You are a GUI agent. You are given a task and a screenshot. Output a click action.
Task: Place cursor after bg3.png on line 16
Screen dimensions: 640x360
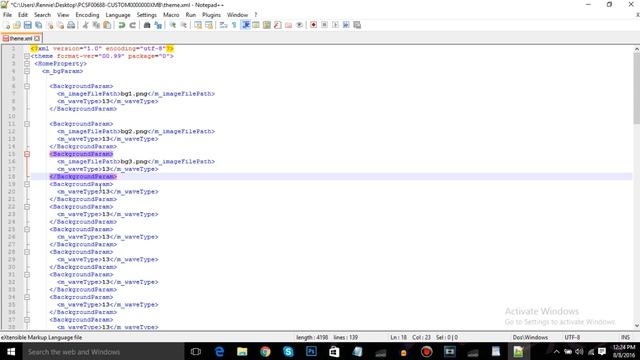tap(147, 162)
